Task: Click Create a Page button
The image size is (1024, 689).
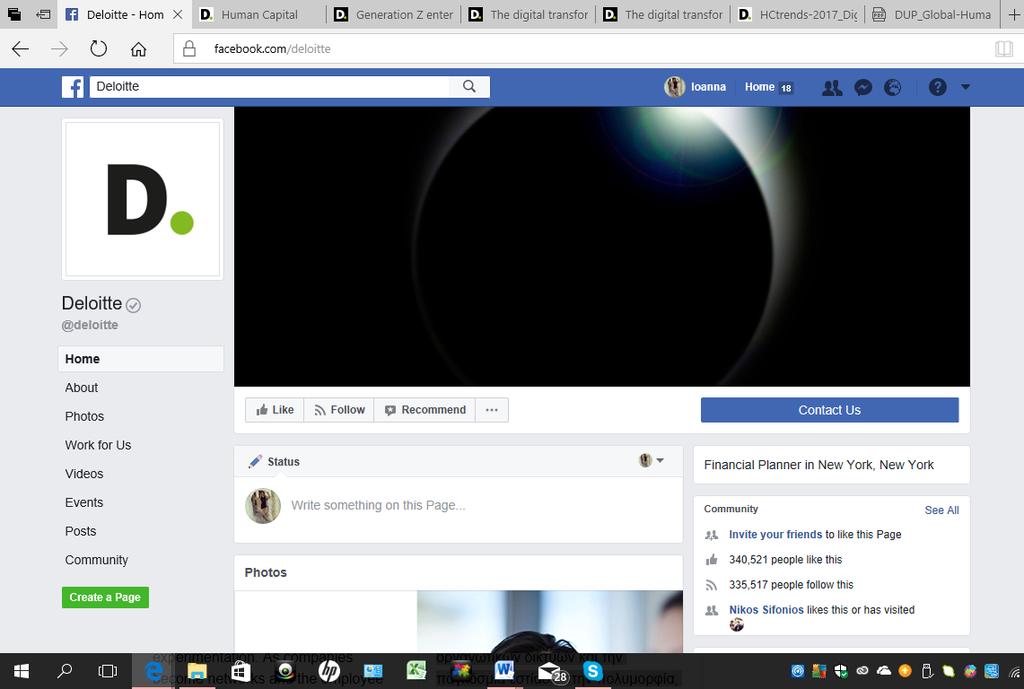Action: (x=105, y=597)
